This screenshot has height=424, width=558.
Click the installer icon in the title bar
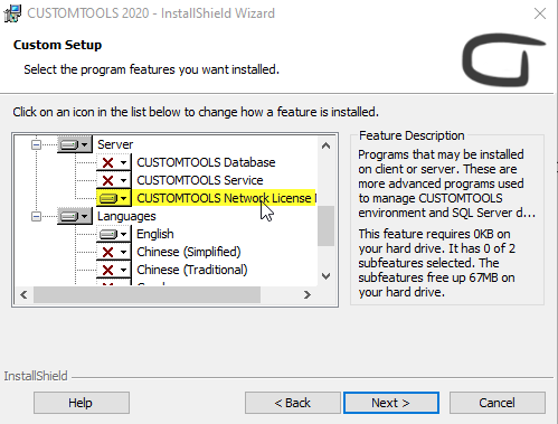[12, 14]
